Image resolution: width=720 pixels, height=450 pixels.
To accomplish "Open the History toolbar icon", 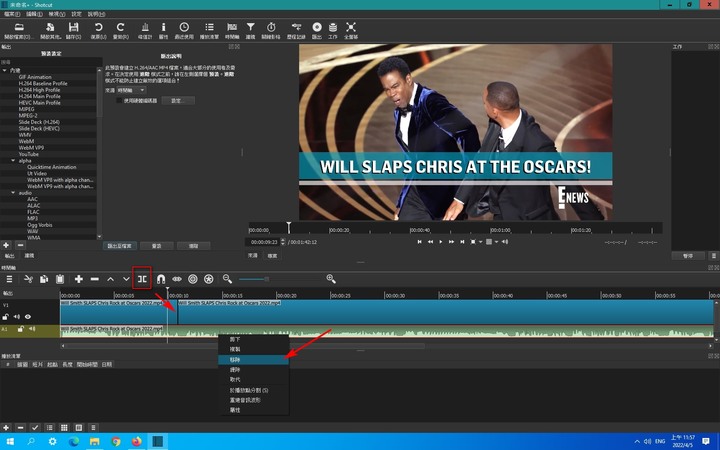I will tap(296, 28).
